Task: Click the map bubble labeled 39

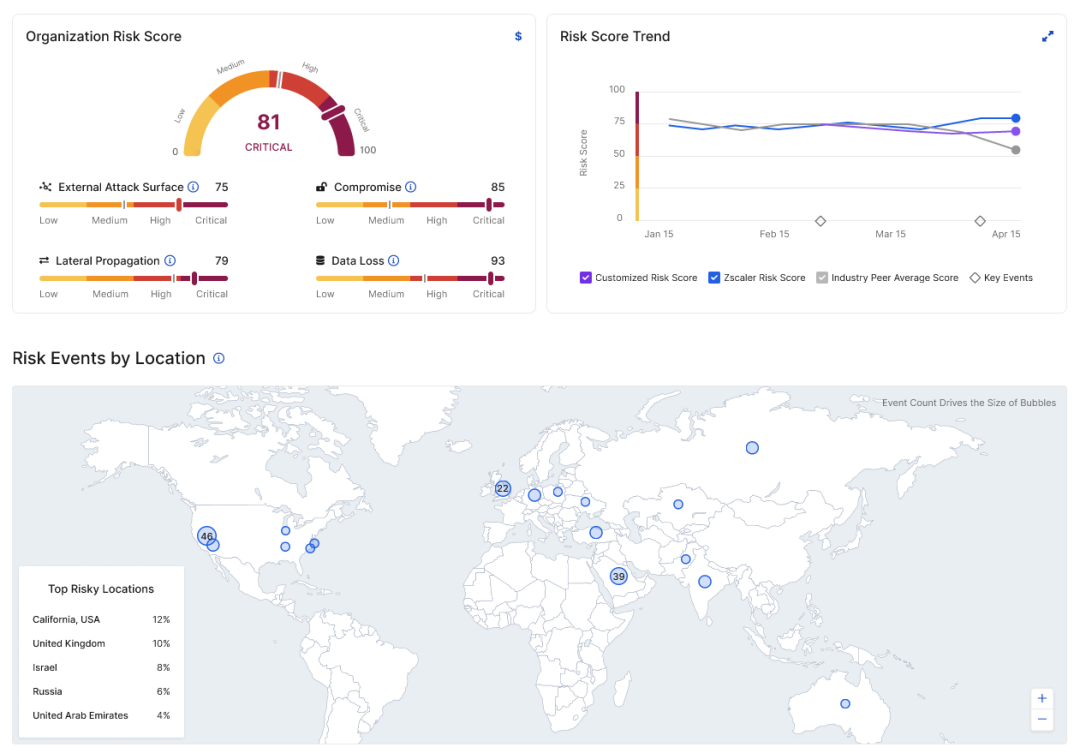Action: [619, 576]
